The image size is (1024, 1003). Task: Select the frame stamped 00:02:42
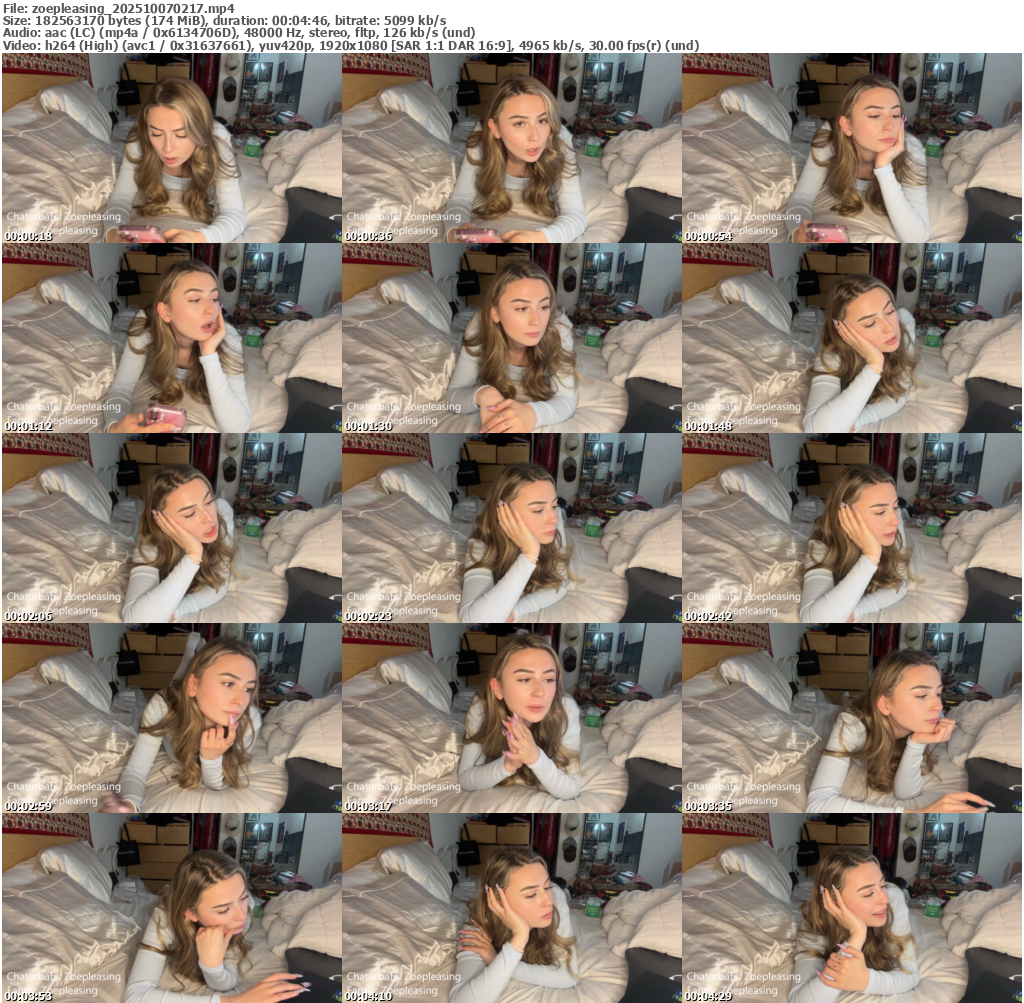click(852, 528)
